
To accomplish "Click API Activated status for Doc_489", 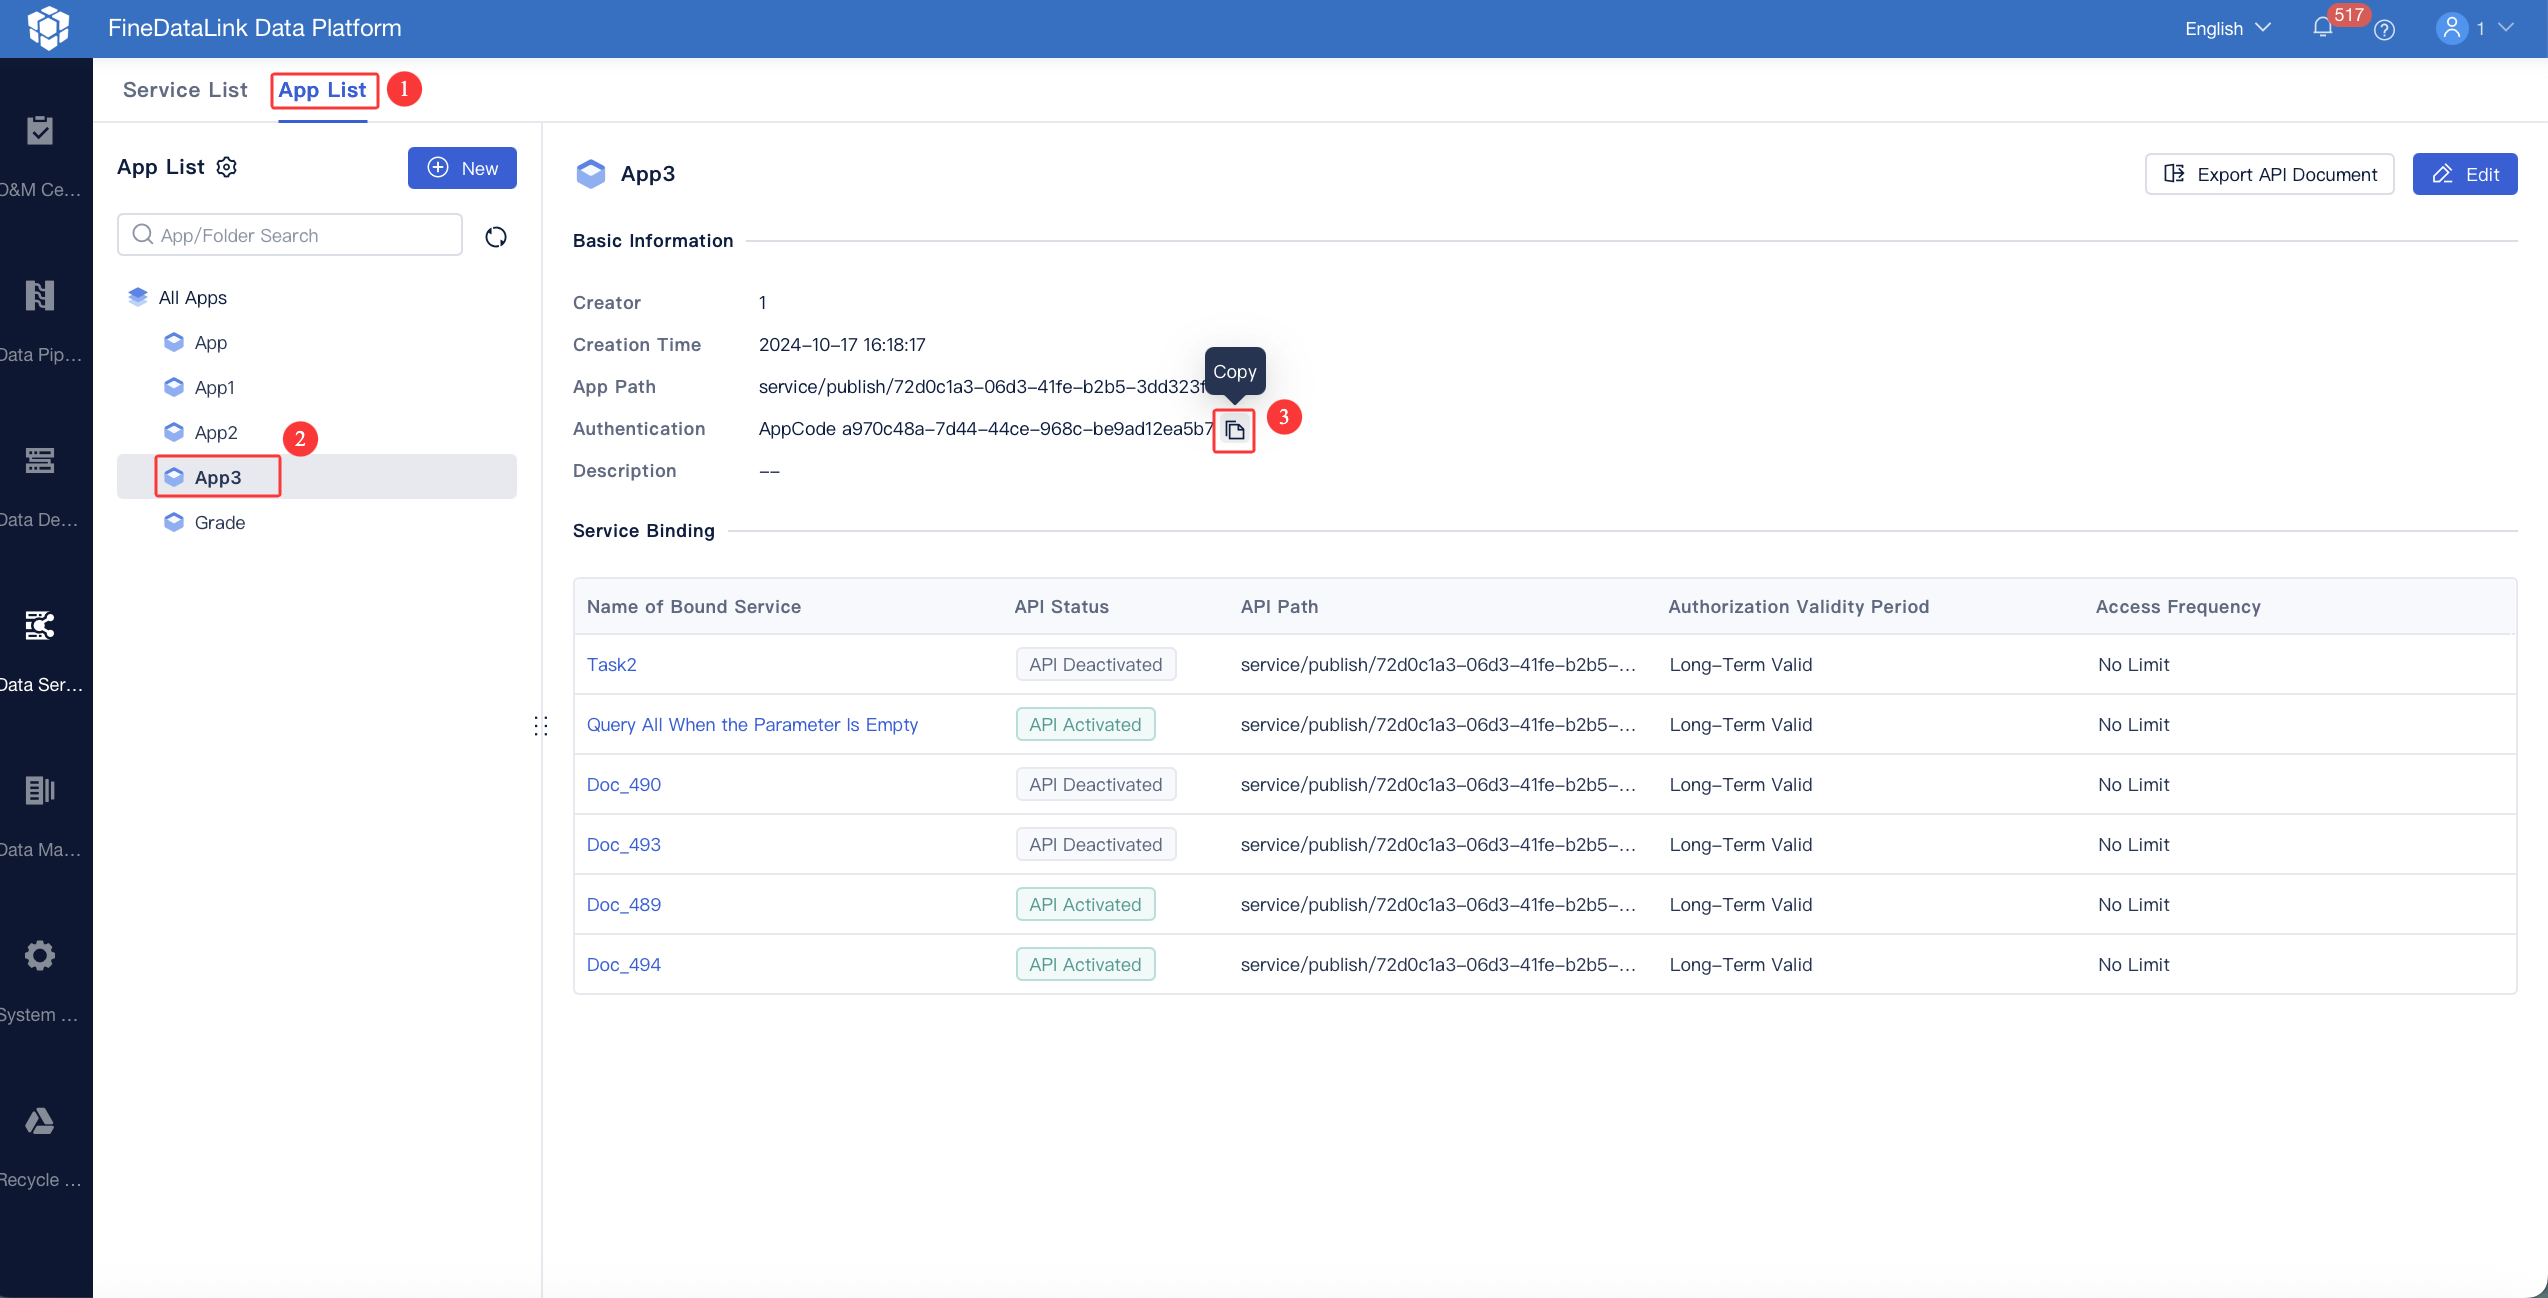I will (x=1085, y=904).
